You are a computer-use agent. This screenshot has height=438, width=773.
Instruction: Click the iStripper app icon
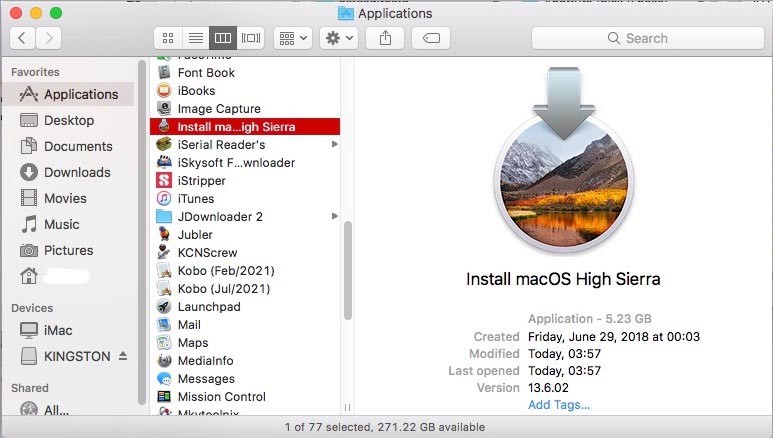pyautogui.click(x=164, y=181)
